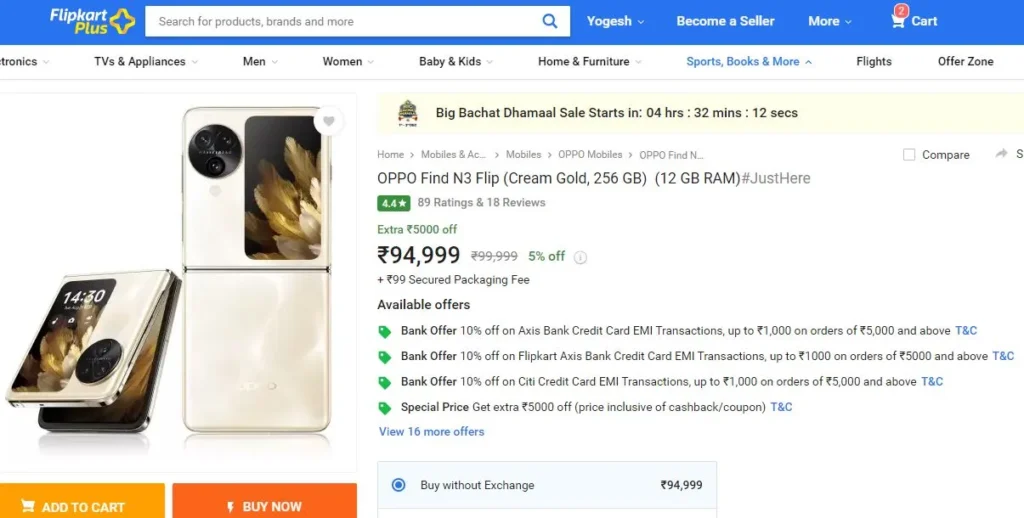
Task: Click the share arrow icon
Action: tap(1001, 154)
